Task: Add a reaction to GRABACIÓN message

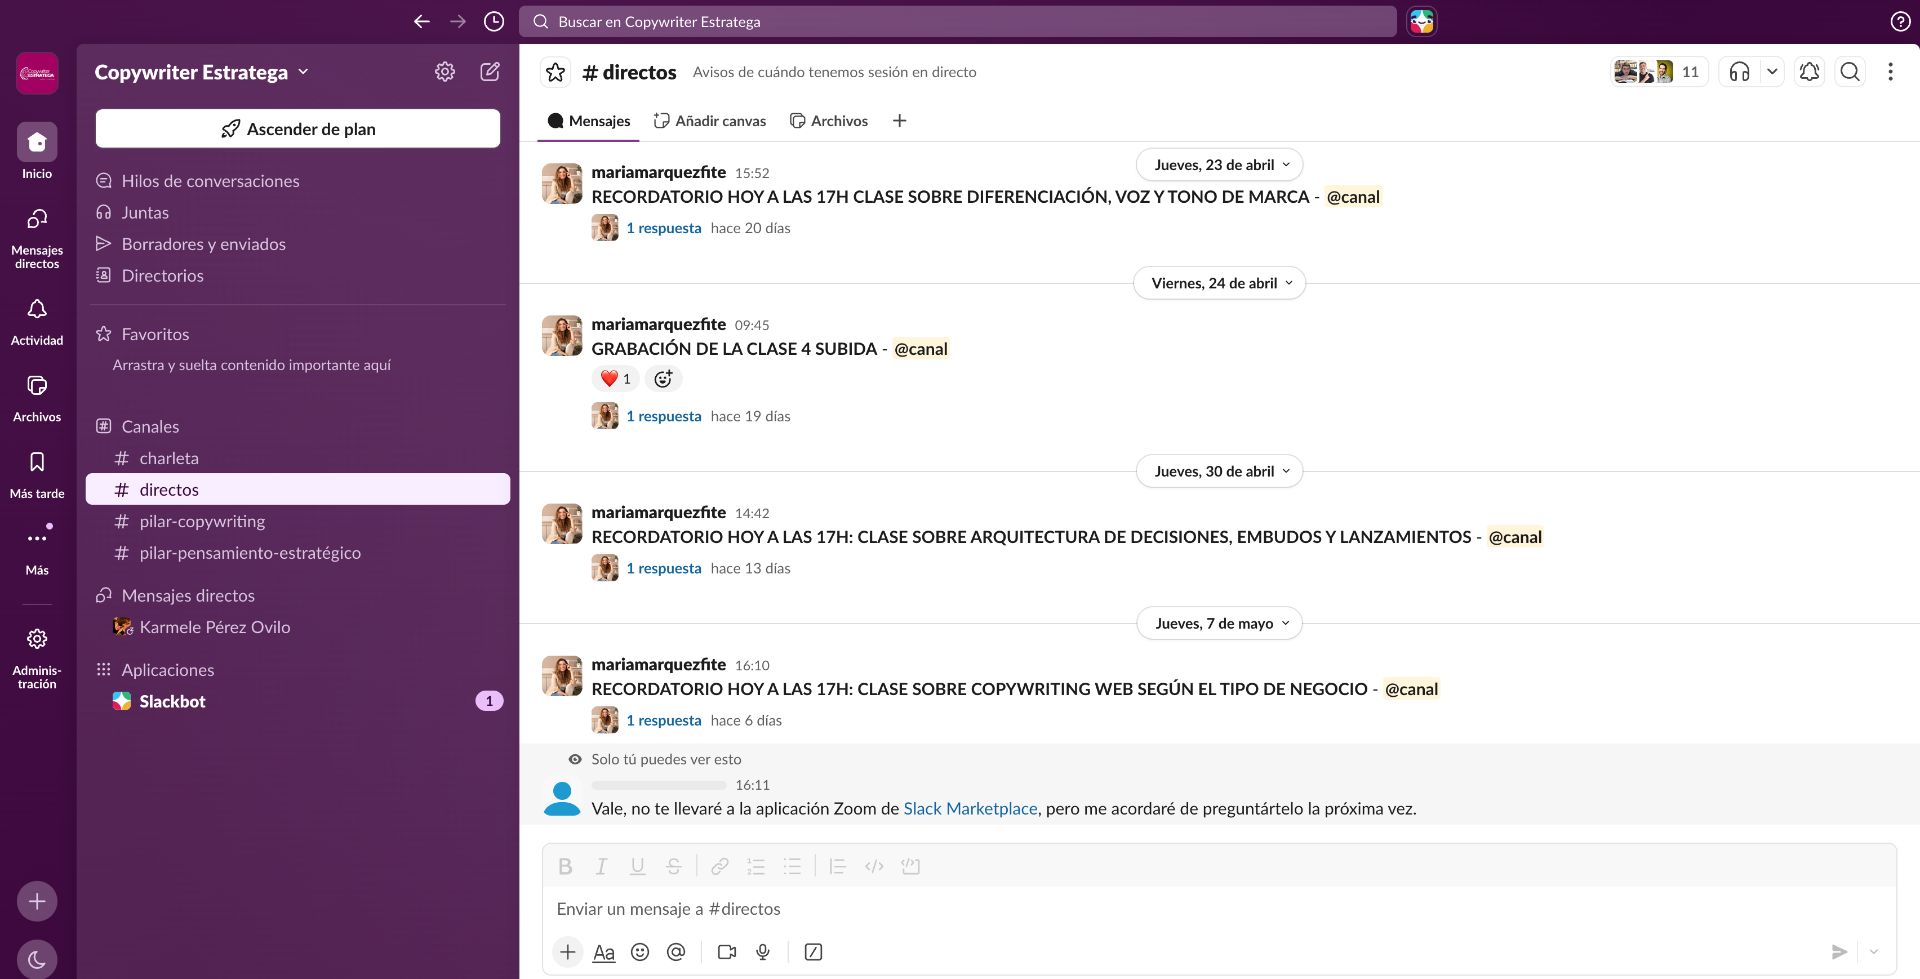Action: (663, 379)
